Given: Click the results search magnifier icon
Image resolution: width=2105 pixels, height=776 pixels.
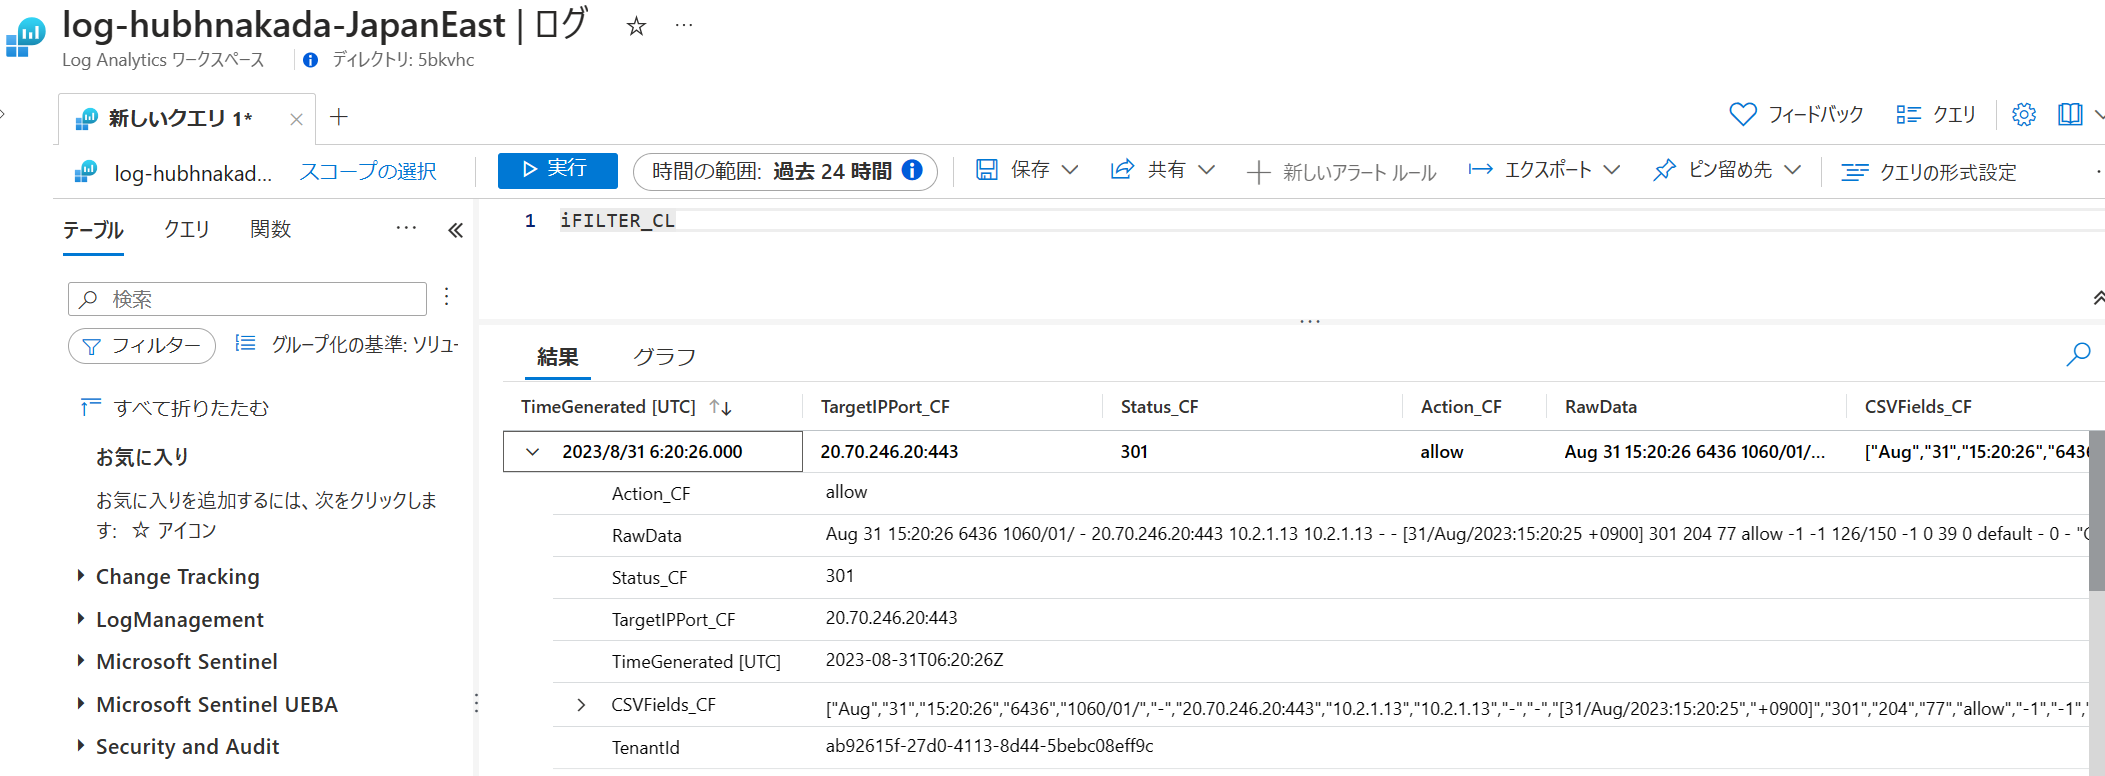Looking at the screenshot, I should [2078, 354].
